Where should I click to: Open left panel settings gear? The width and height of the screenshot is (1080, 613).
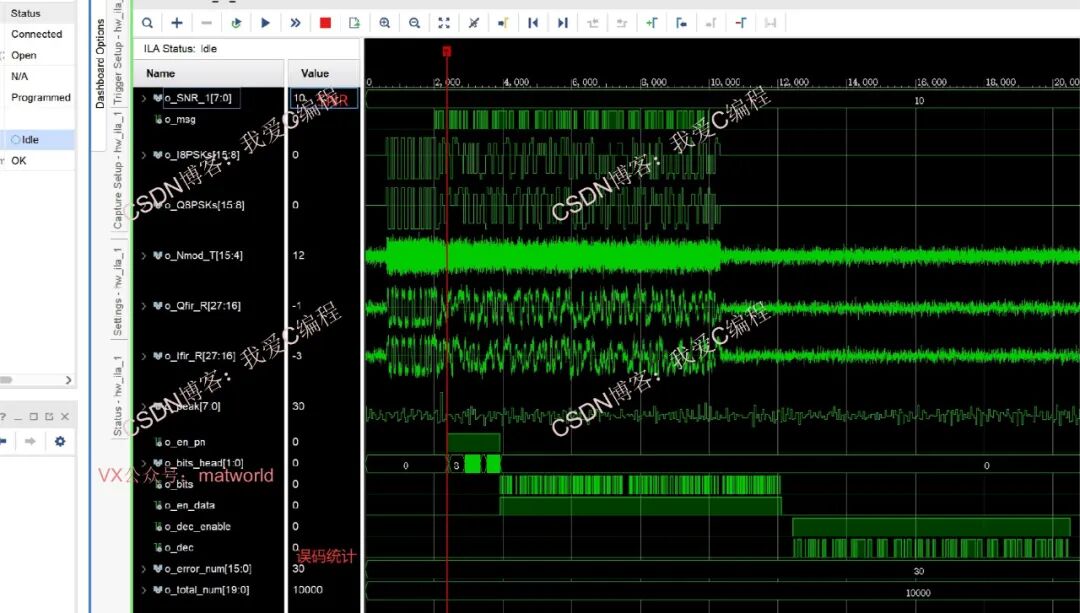tap(60, 441)
